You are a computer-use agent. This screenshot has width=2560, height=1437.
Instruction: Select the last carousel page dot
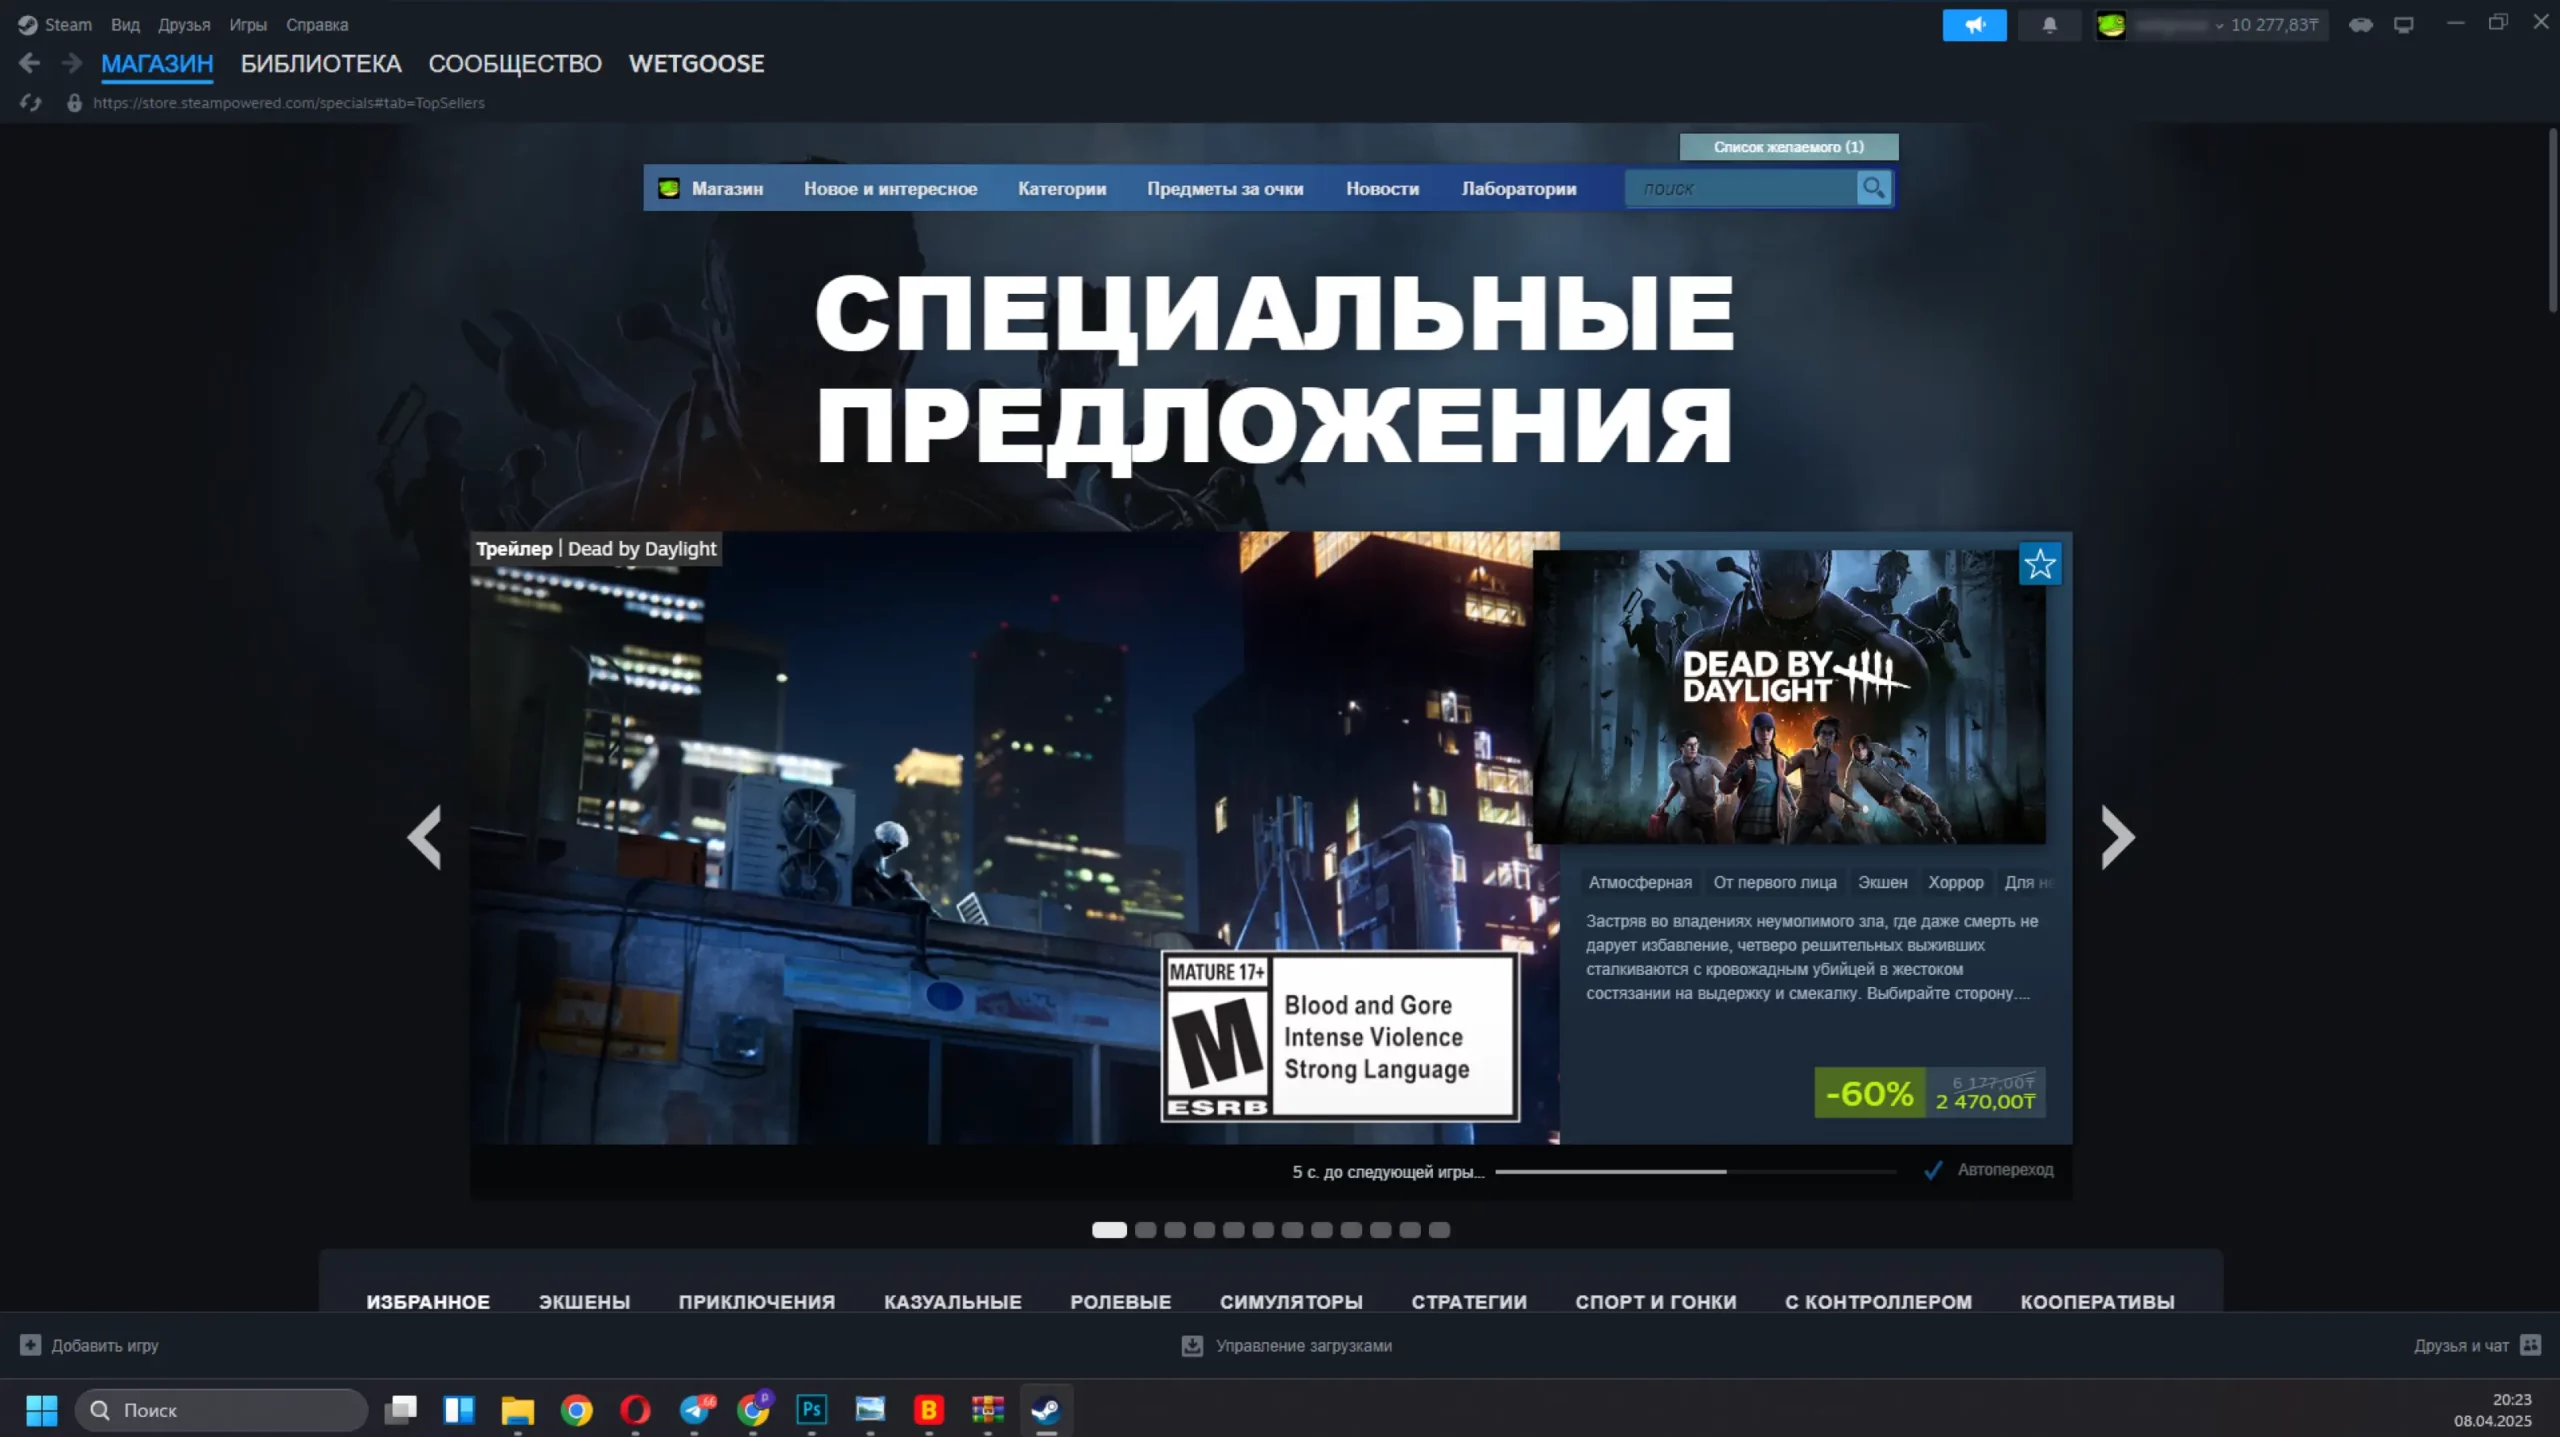1439,1230
